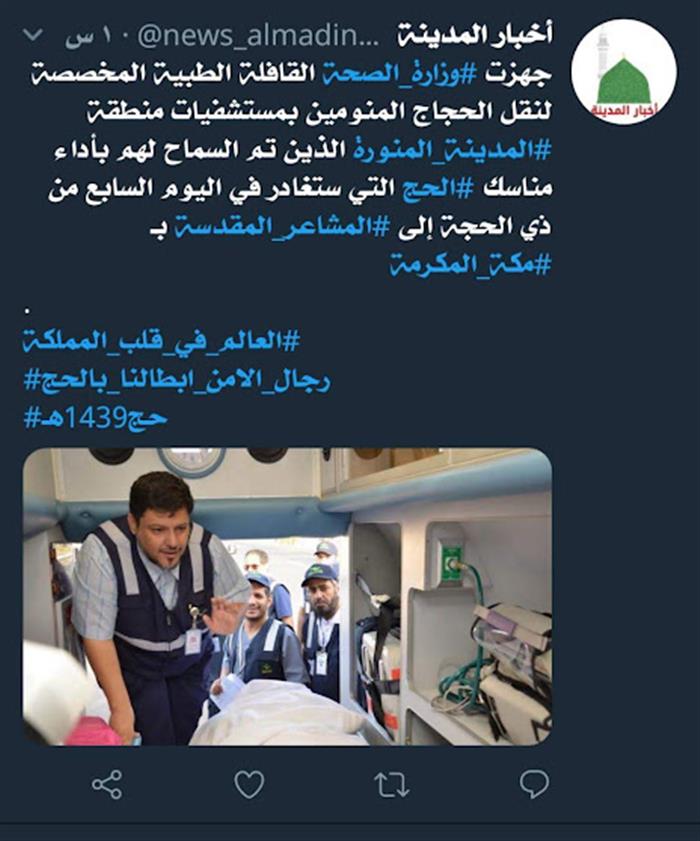The height and width of the screenshot is (841, 700).
Task: Open the أخبار المدينة profile avatar
Action: click(x=624, y=71)
